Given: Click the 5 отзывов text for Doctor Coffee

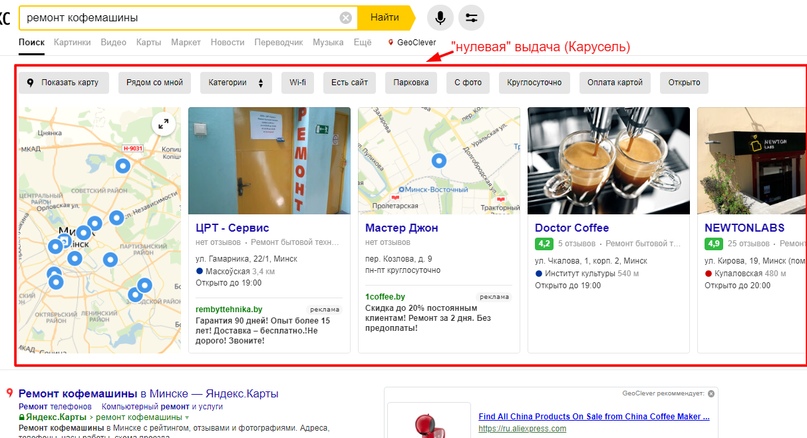Looking at the screenshot, I should coord(576,243).
